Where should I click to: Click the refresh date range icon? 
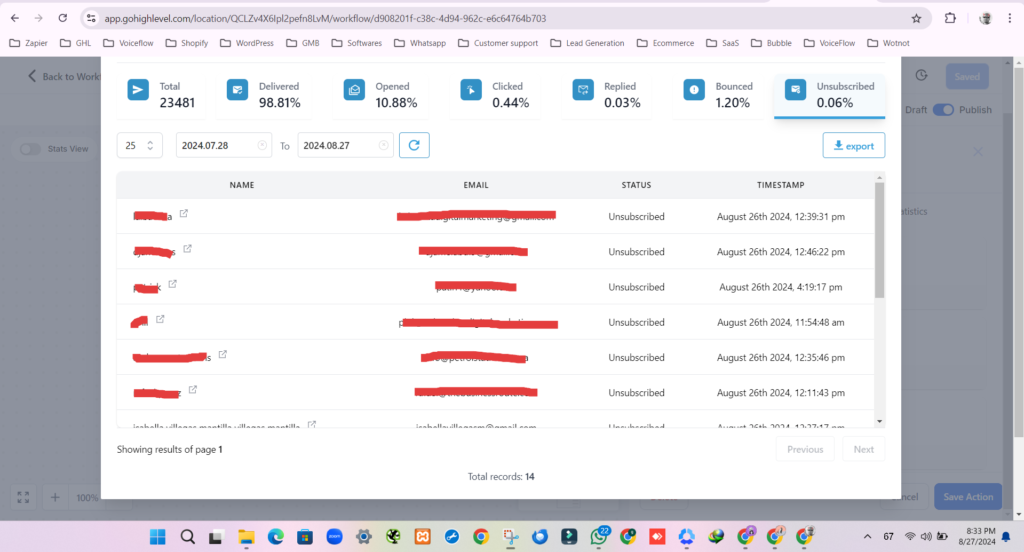click(x=414, y=145)
